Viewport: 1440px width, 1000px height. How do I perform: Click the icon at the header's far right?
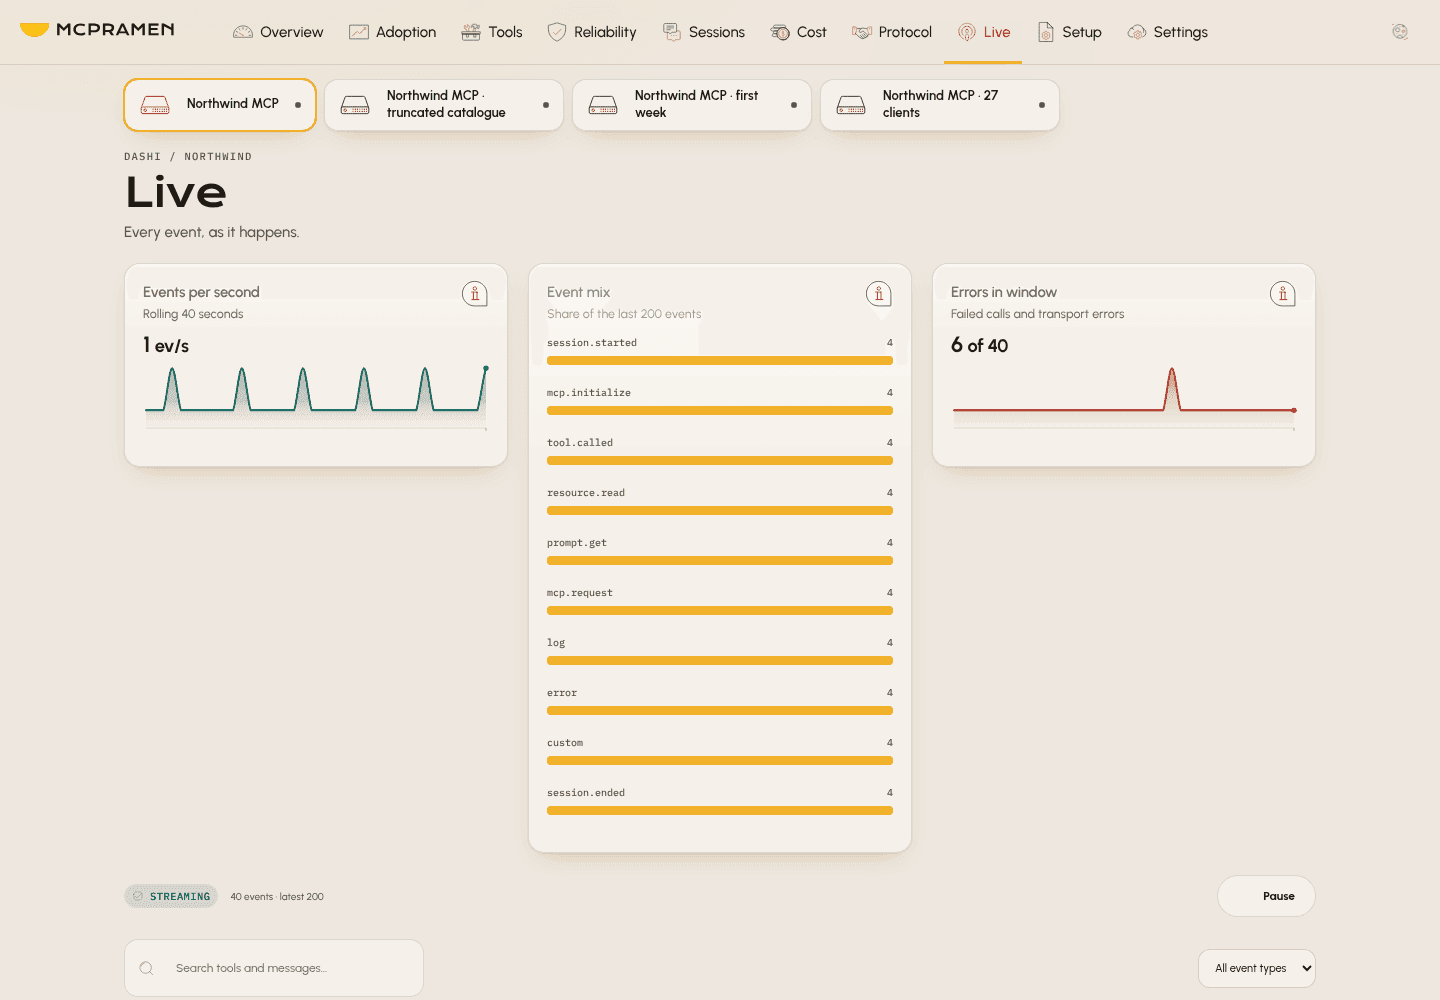1400,32
